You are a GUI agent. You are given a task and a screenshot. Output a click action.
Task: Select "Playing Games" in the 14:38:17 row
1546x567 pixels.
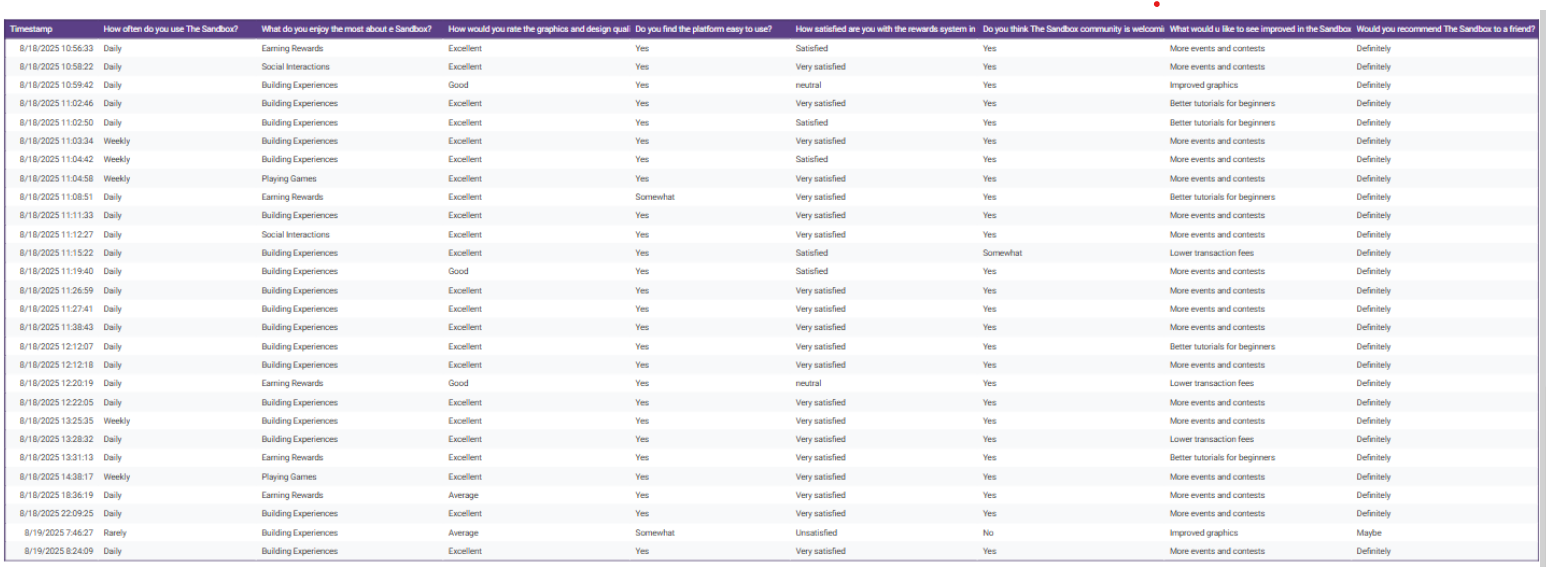click(x=289, y=477)
